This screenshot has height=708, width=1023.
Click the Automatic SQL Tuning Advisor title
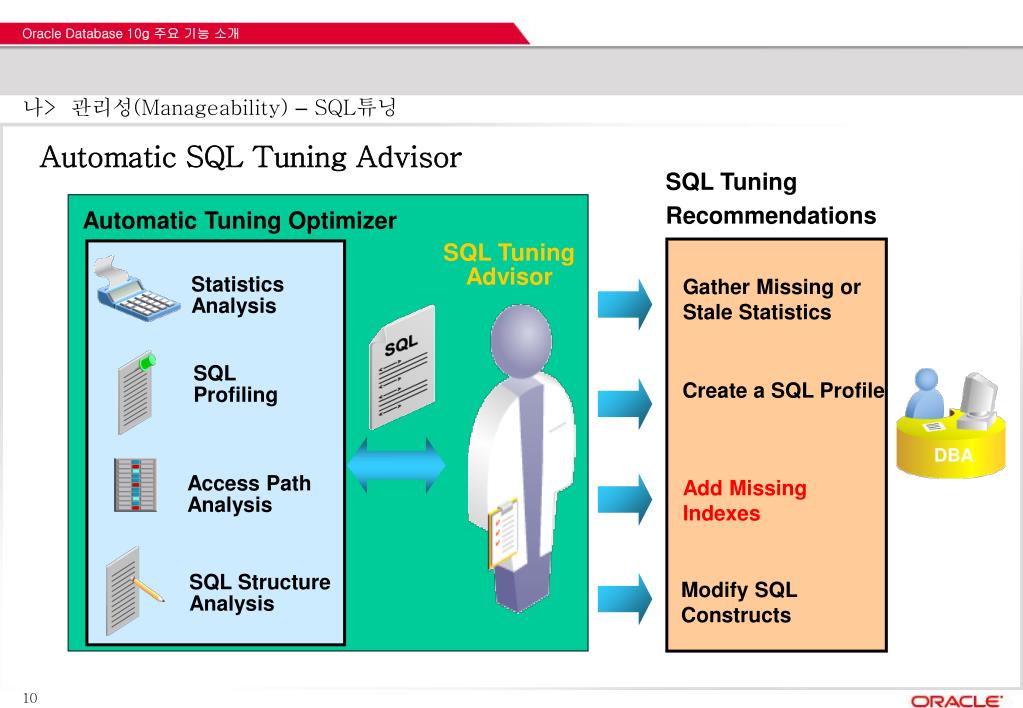click(251, 157)
